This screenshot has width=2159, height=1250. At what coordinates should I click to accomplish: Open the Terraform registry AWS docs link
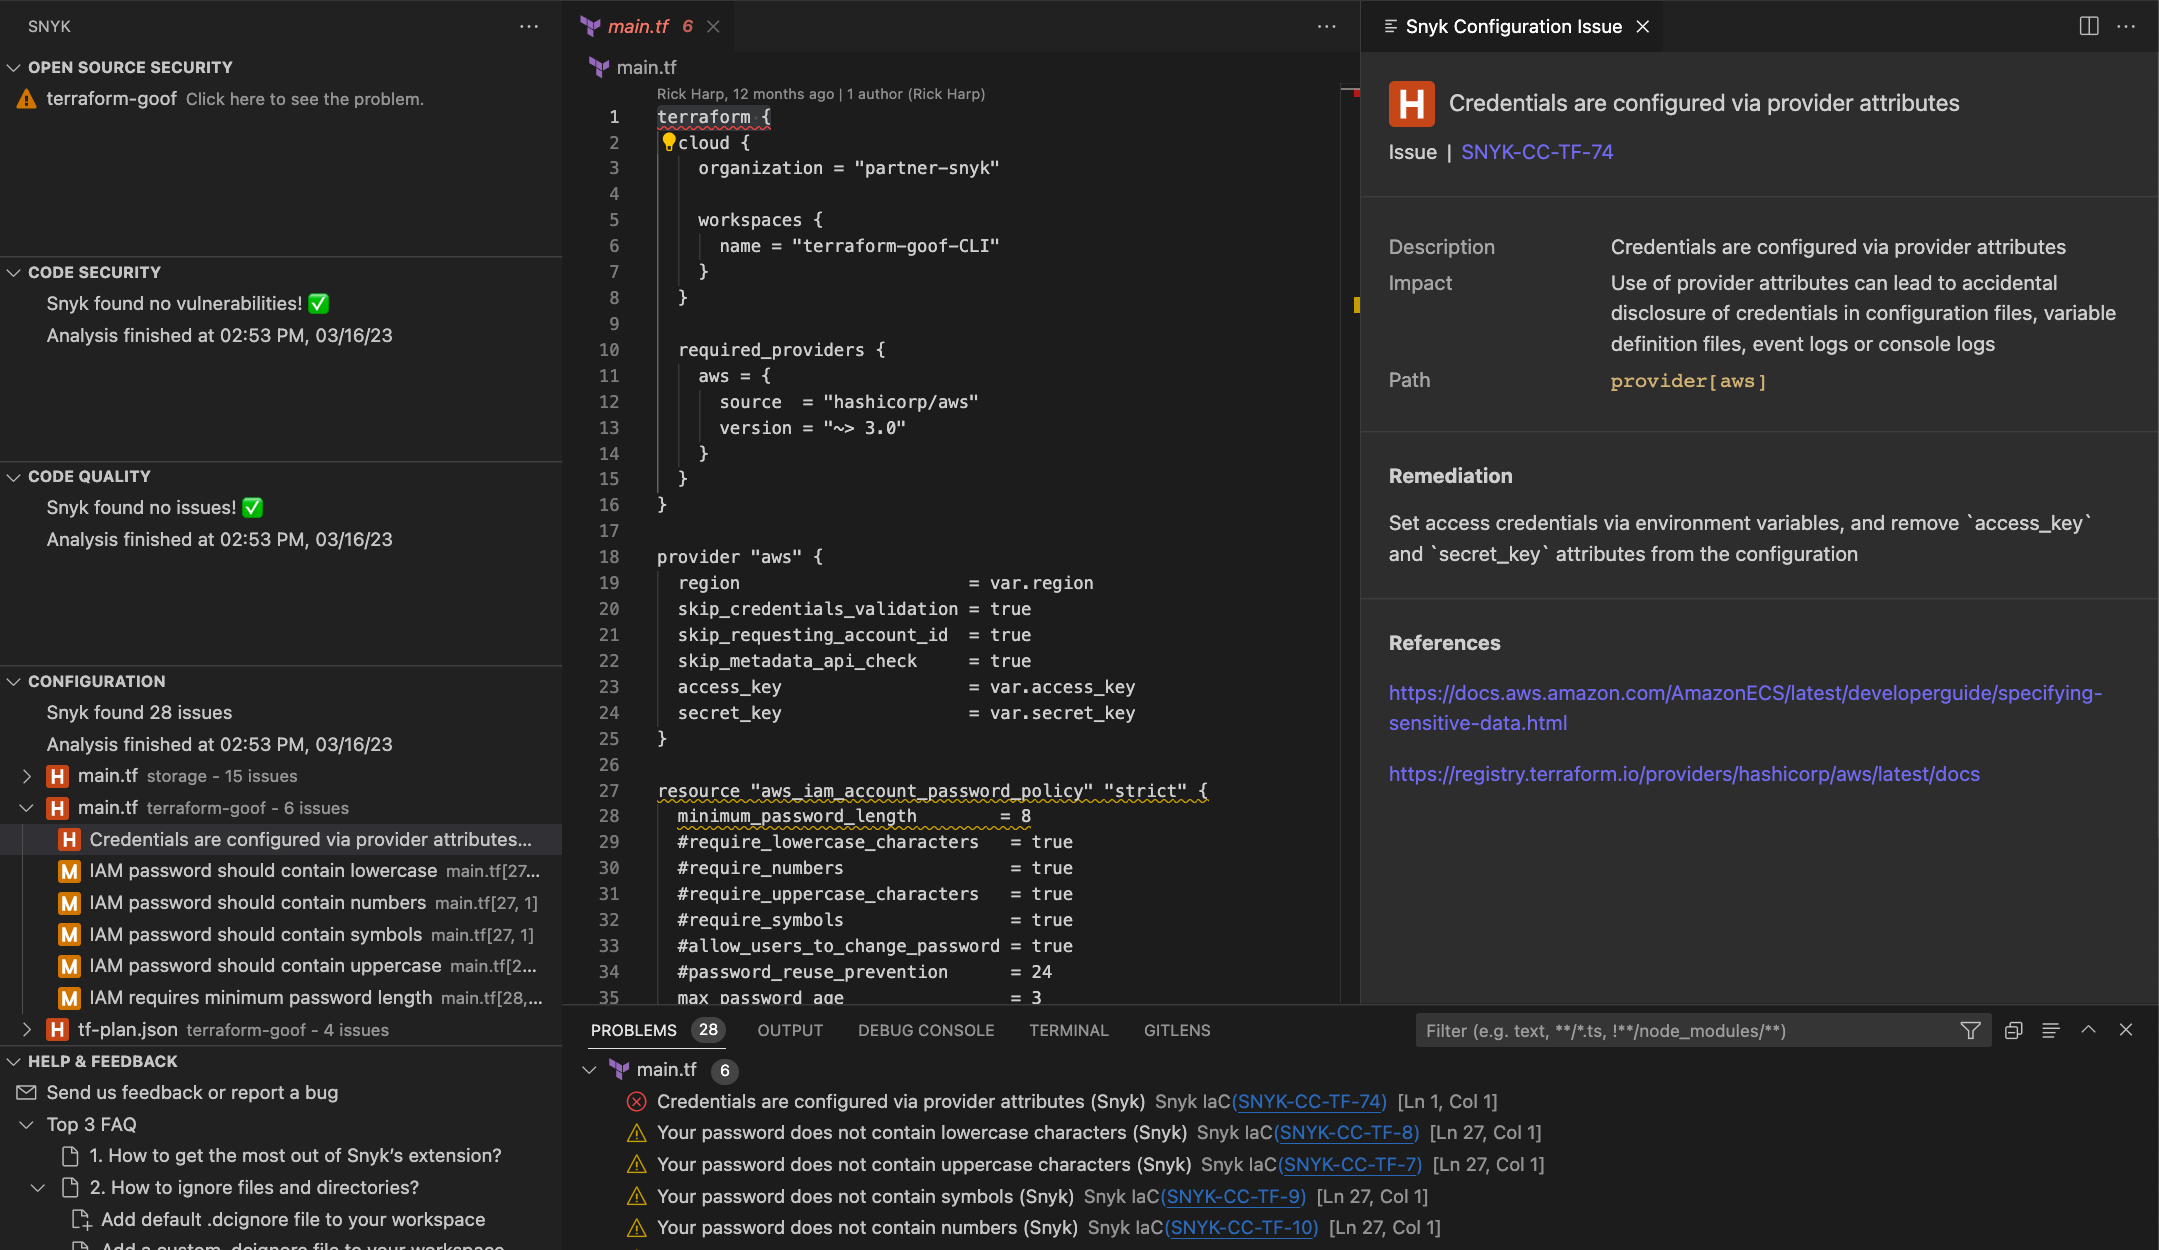tap(1683, 774)
